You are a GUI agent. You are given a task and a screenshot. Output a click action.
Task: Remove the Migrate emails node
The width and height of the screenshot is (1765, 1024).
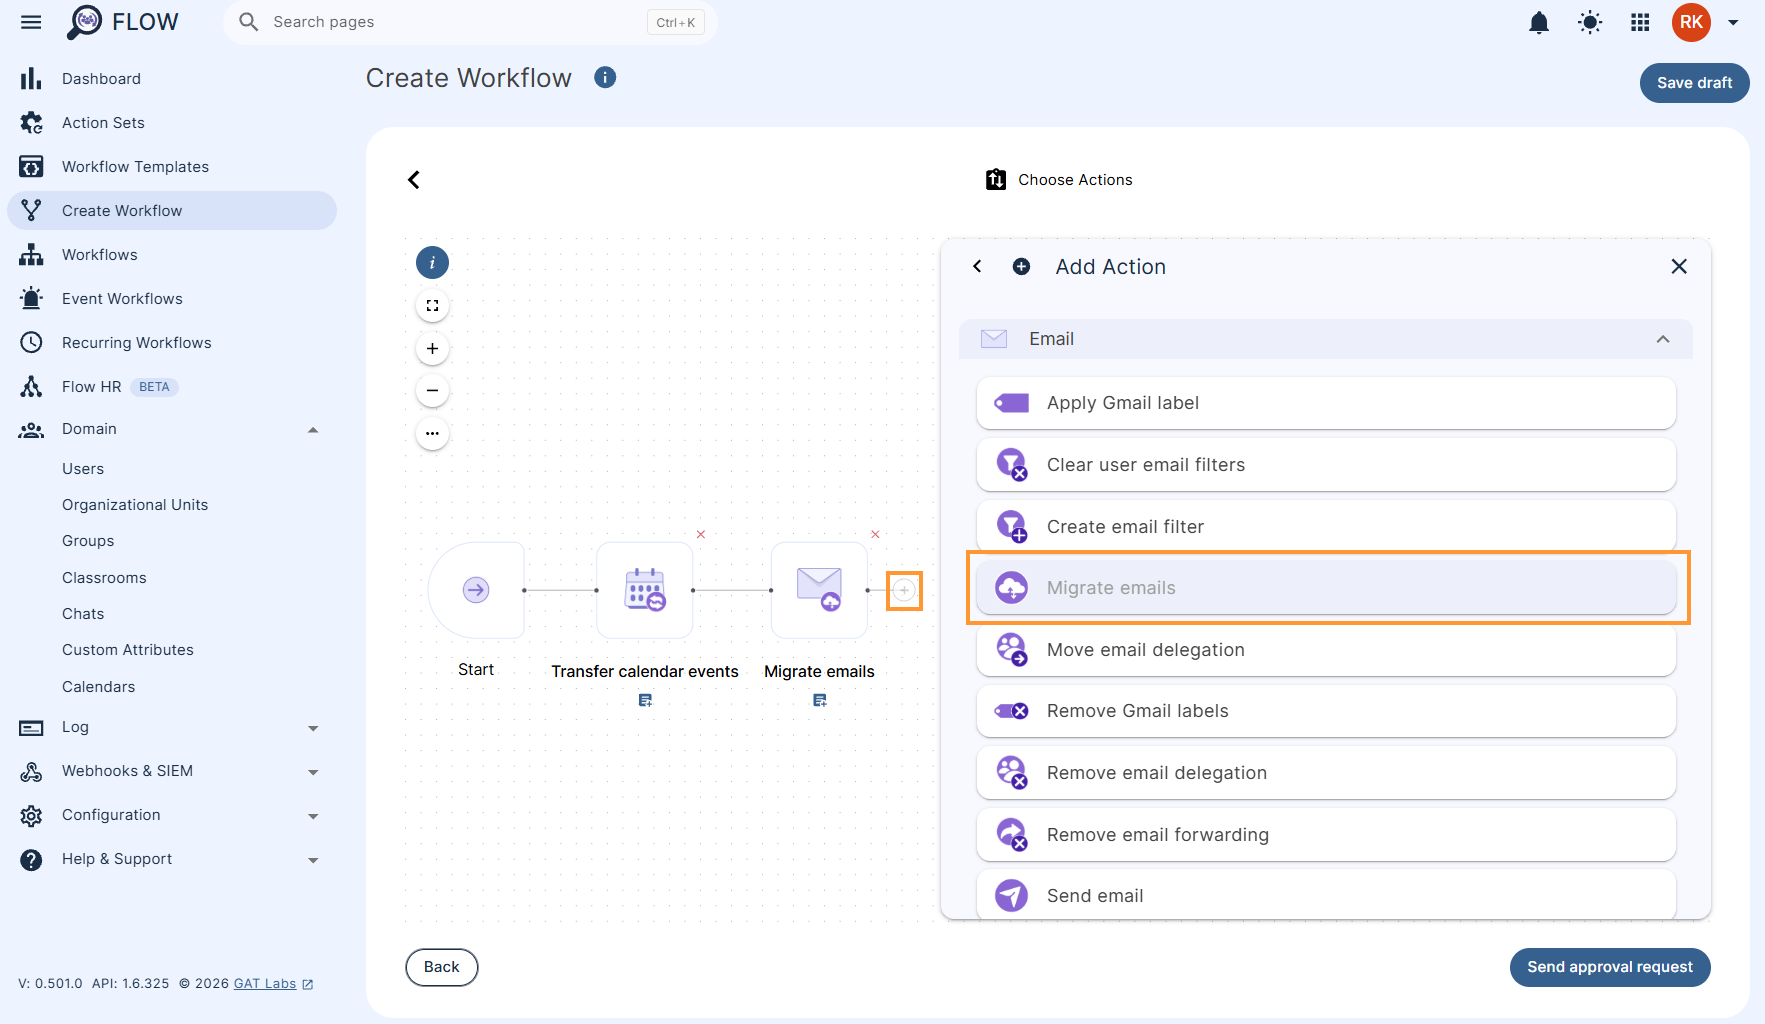875,534
